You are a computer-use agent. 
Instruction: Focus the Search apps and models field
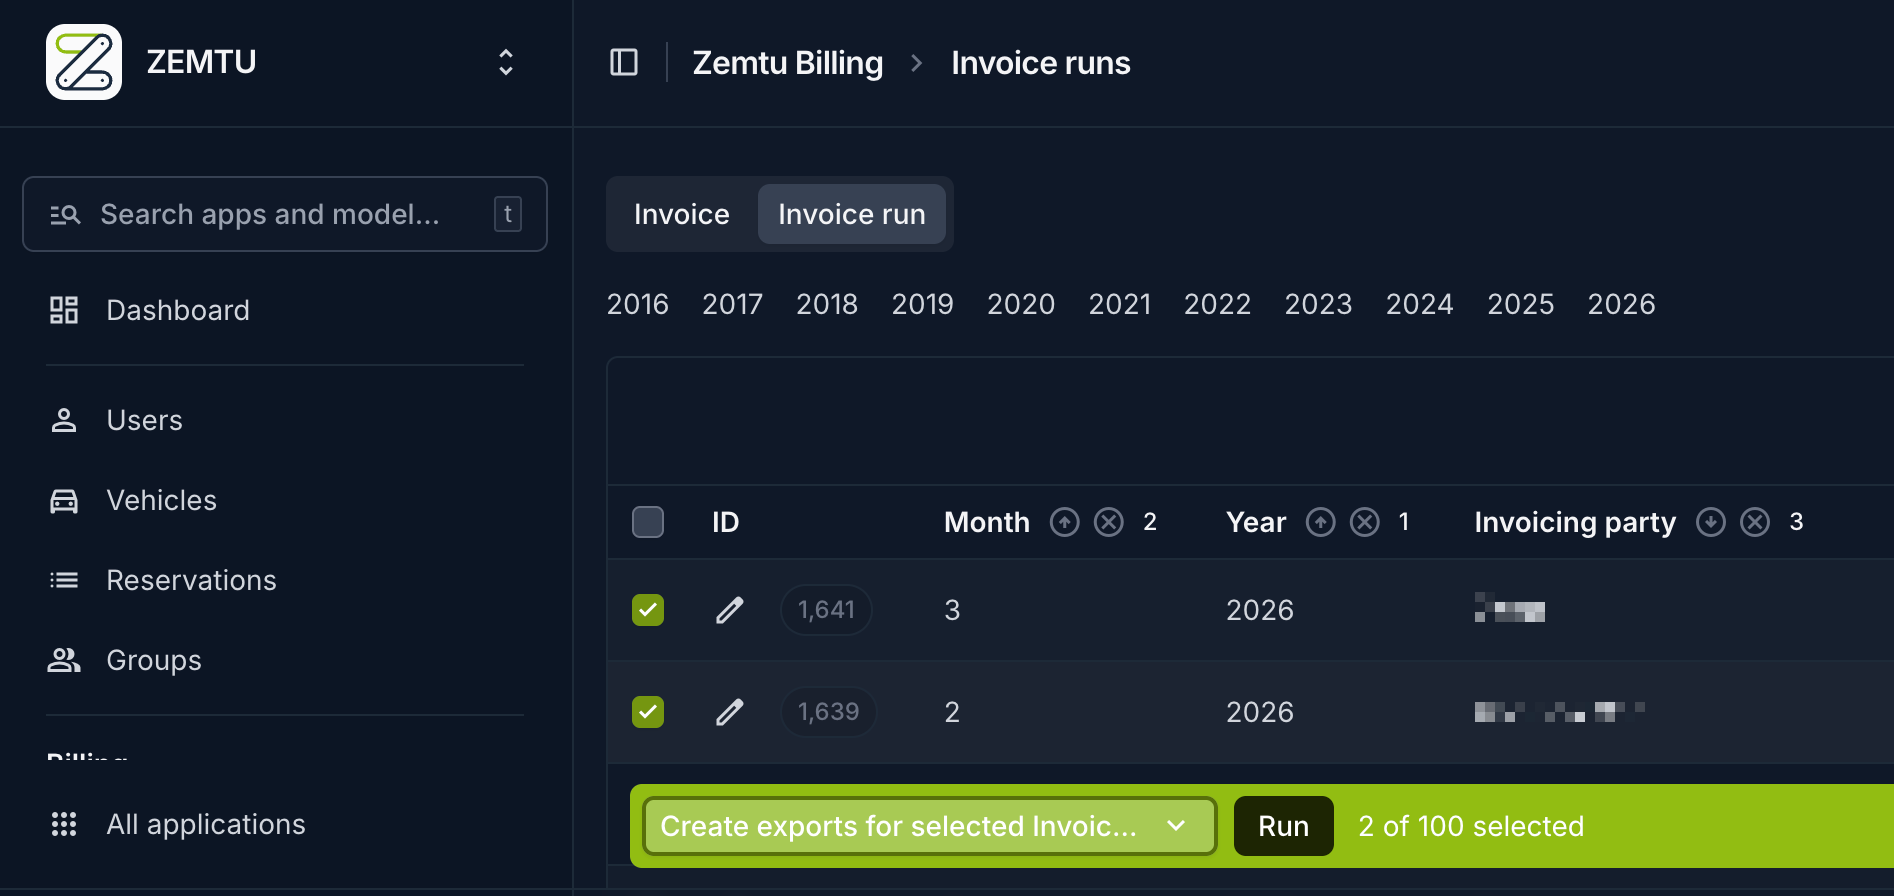click(285, 214)
